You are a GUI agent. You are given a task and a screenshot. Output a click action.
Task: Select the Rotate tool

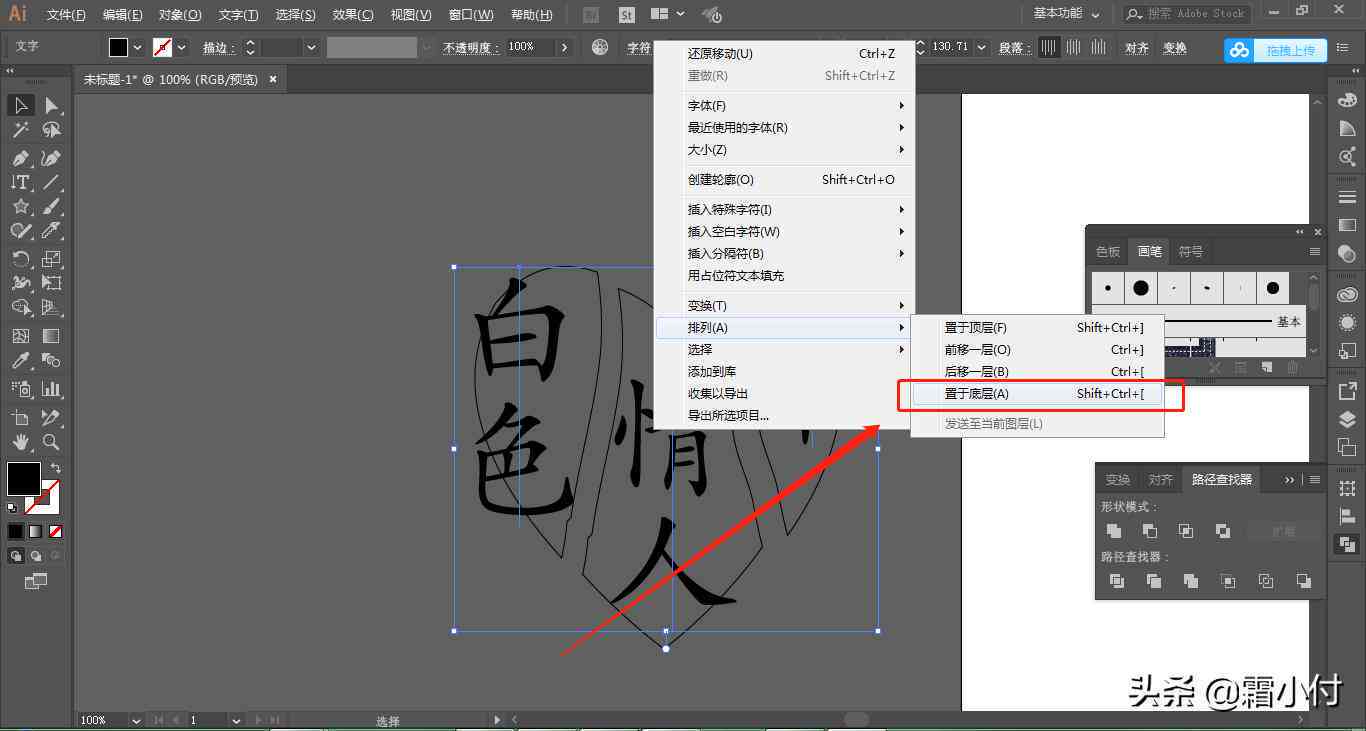pyautogui.click(x=20, y=259)
